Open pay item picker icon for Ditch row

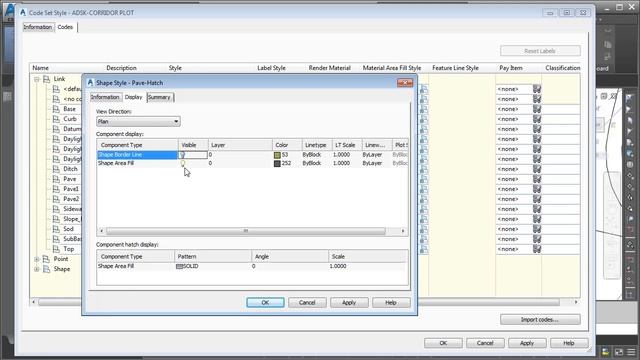pos(537,169)
